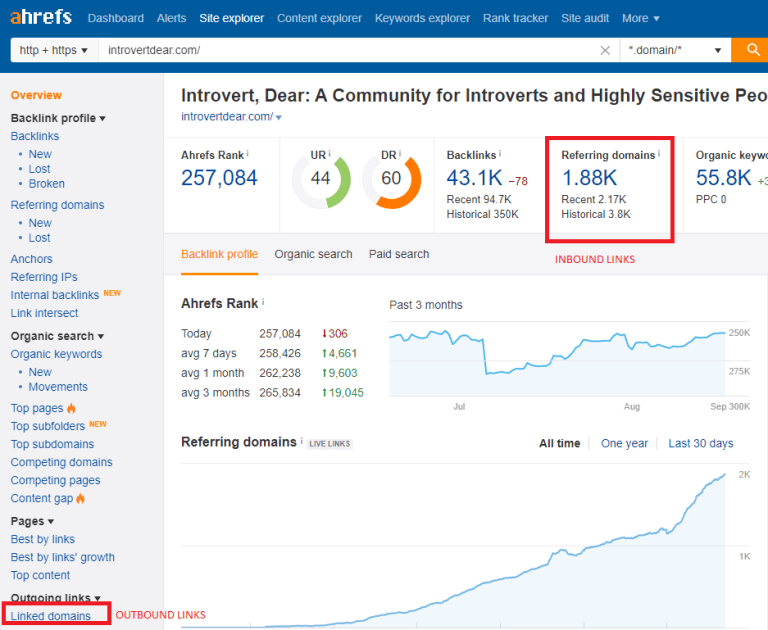
Task: Open Competing domains report
Action: point(62,462)
